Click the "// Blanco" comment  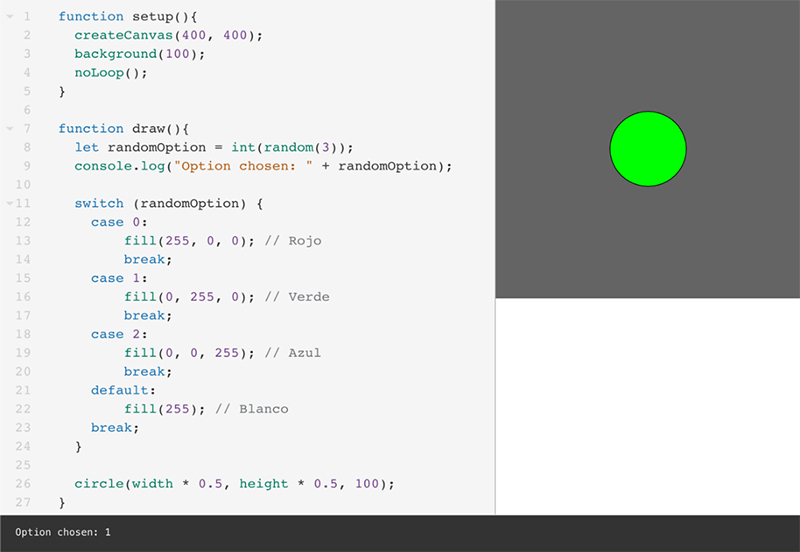tap(252, 409)
